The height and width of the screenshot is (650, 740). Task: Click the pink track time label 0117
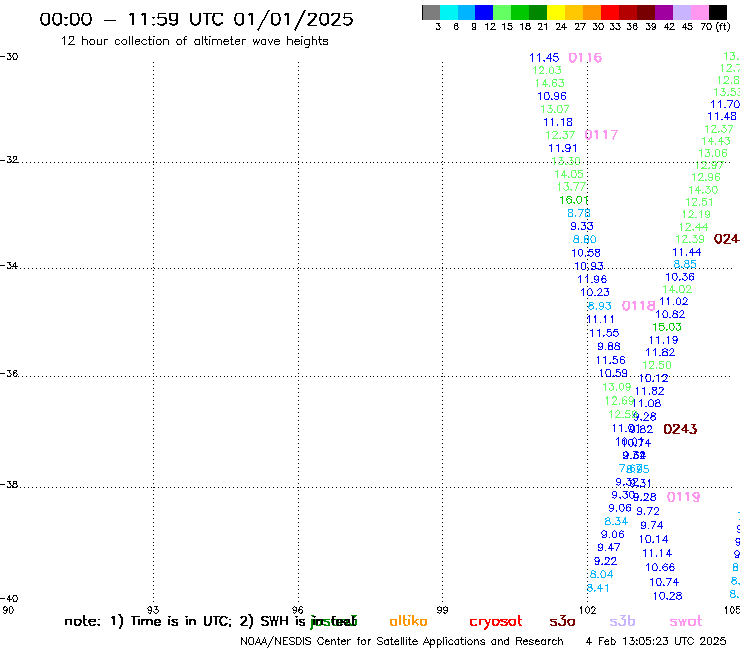coord(601,135)
